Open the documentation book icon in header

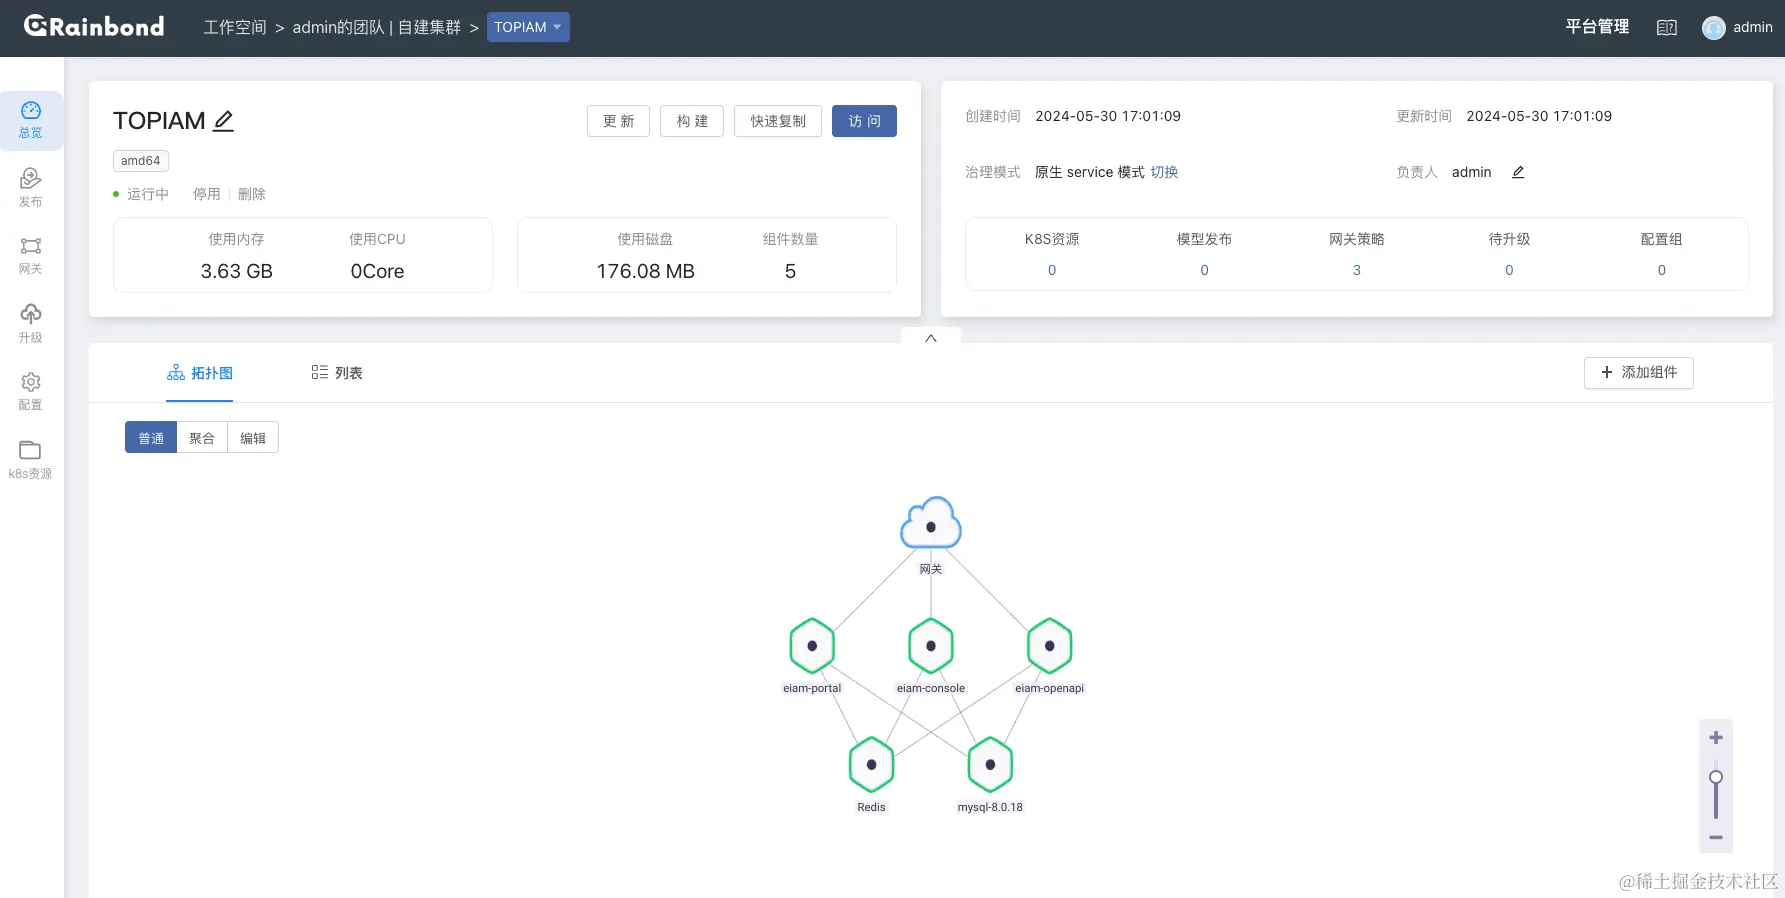tap(1667, 28)
